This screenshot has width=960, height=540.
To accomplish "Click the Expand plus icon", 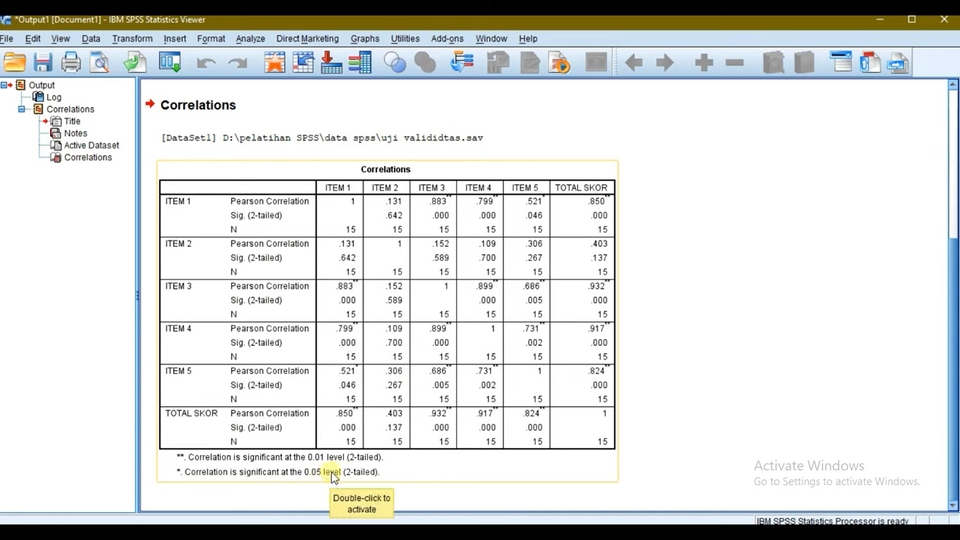I will pos(704,62).
